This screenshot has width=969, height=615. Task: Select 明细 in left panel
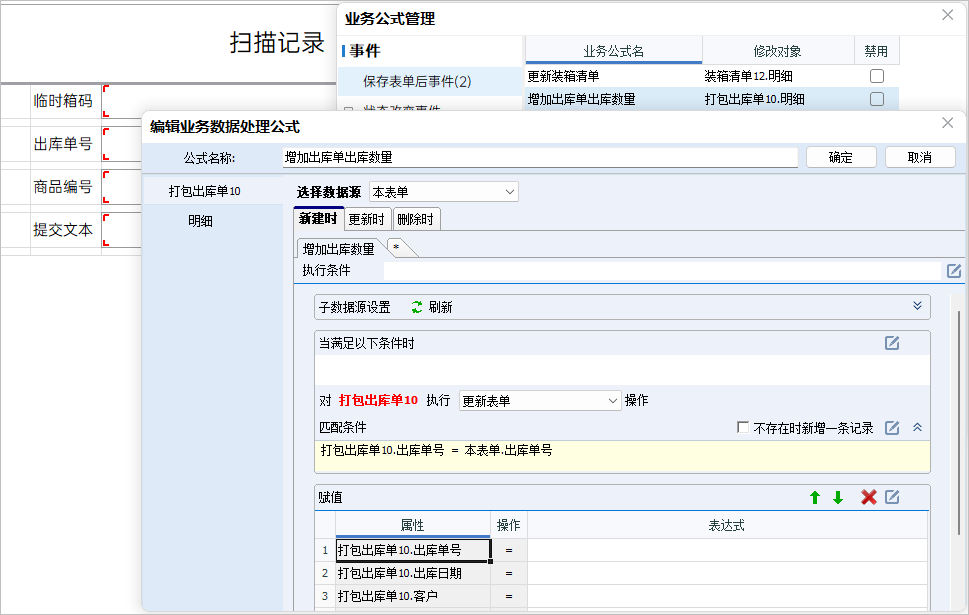[200, 221]
